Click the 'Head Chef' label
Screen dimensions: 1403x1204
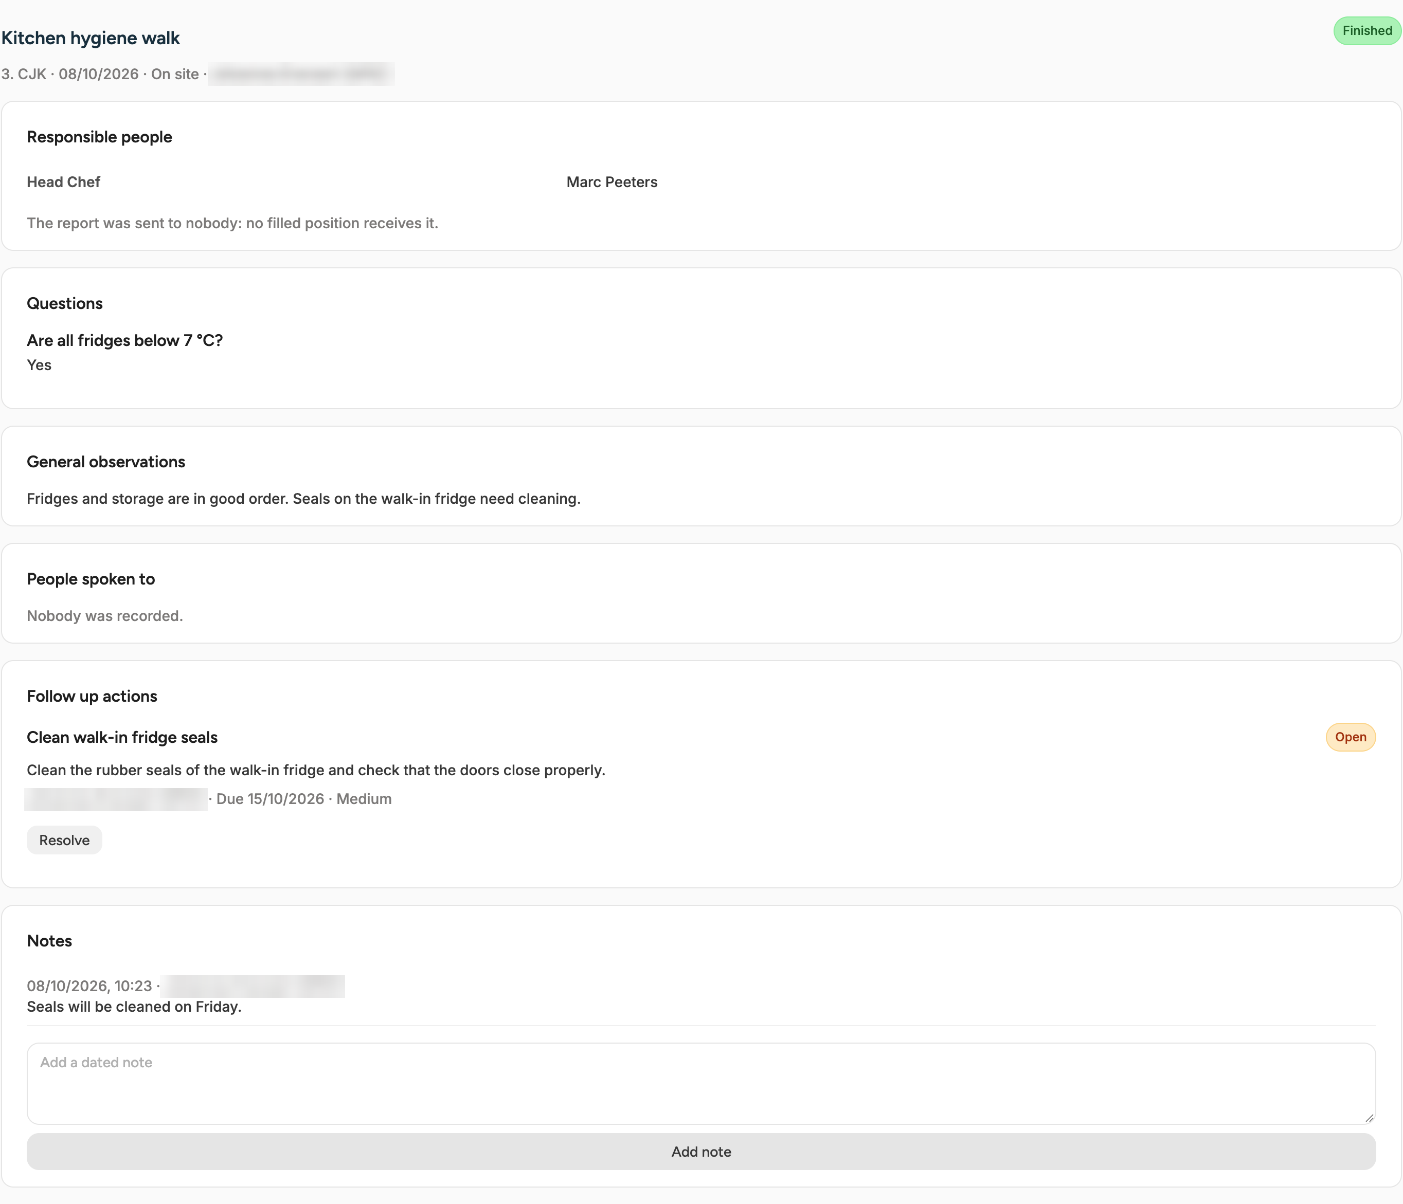point(64,182)
